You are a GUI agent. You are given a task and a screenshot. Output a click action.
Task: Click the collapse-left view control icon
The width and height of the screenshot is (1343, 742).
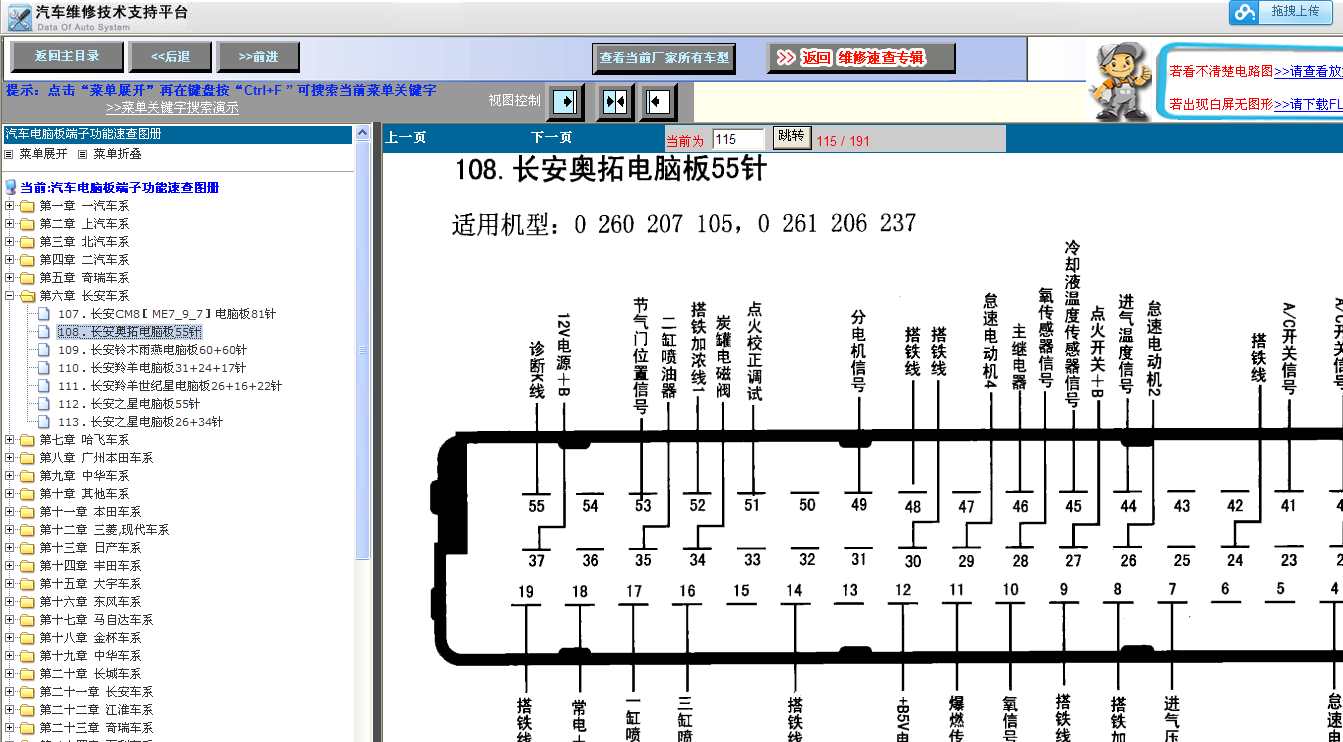click(x=658, y=101)
